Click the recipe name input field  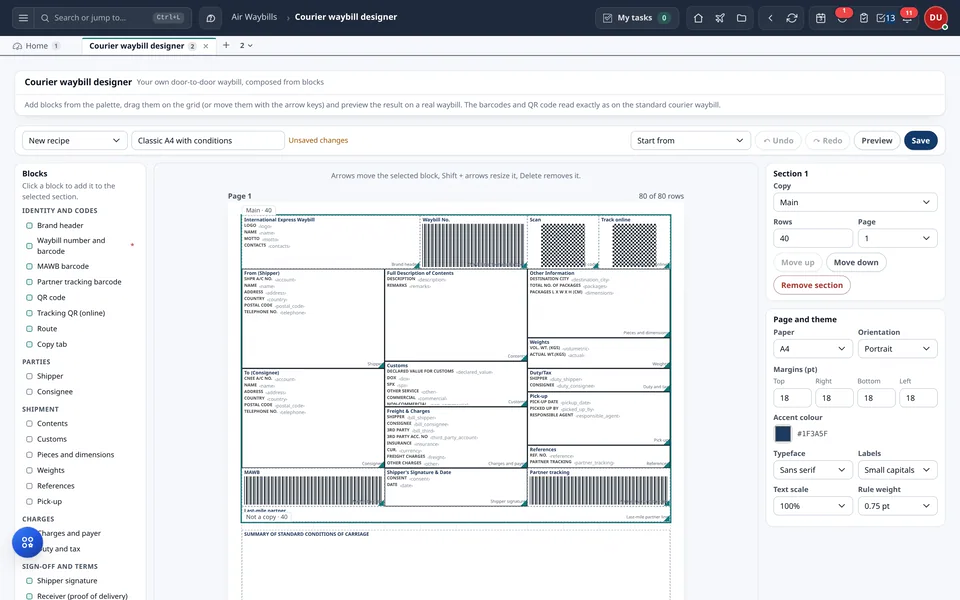coord(208,140)
